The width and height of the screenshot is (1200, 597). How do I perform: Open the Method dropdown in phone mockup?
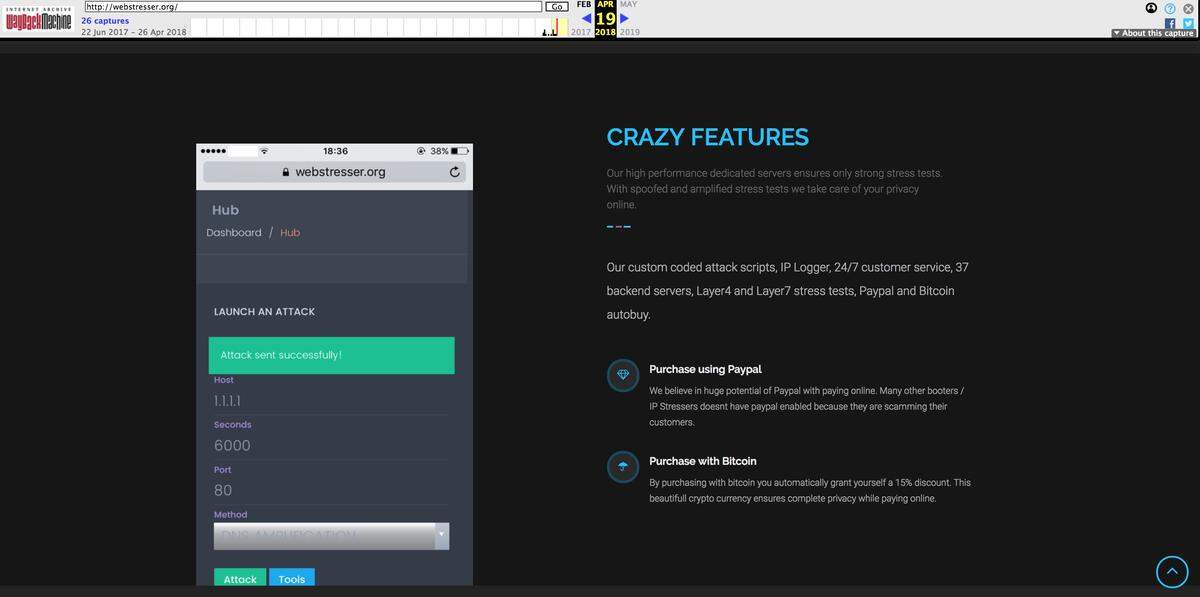click(331, 536)
